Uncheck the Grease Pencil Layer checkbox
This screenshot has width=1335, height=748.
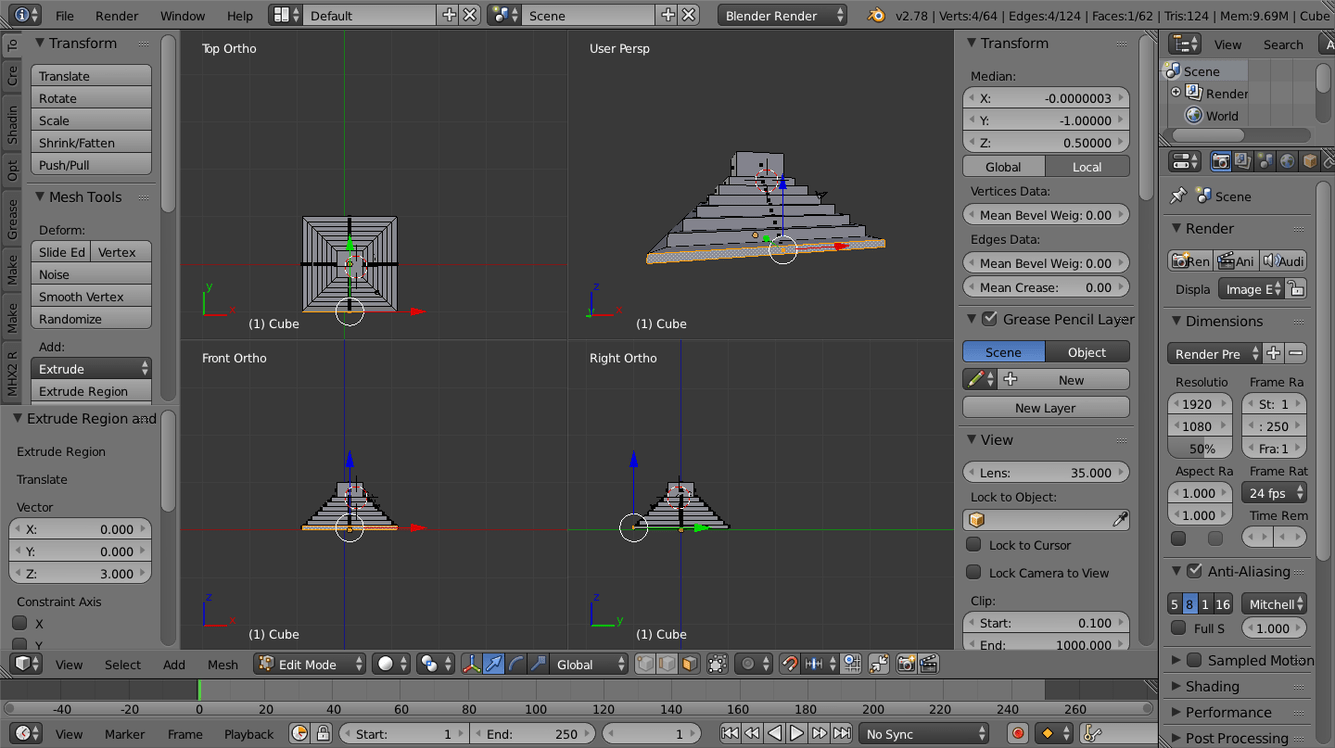pos(990,319)
